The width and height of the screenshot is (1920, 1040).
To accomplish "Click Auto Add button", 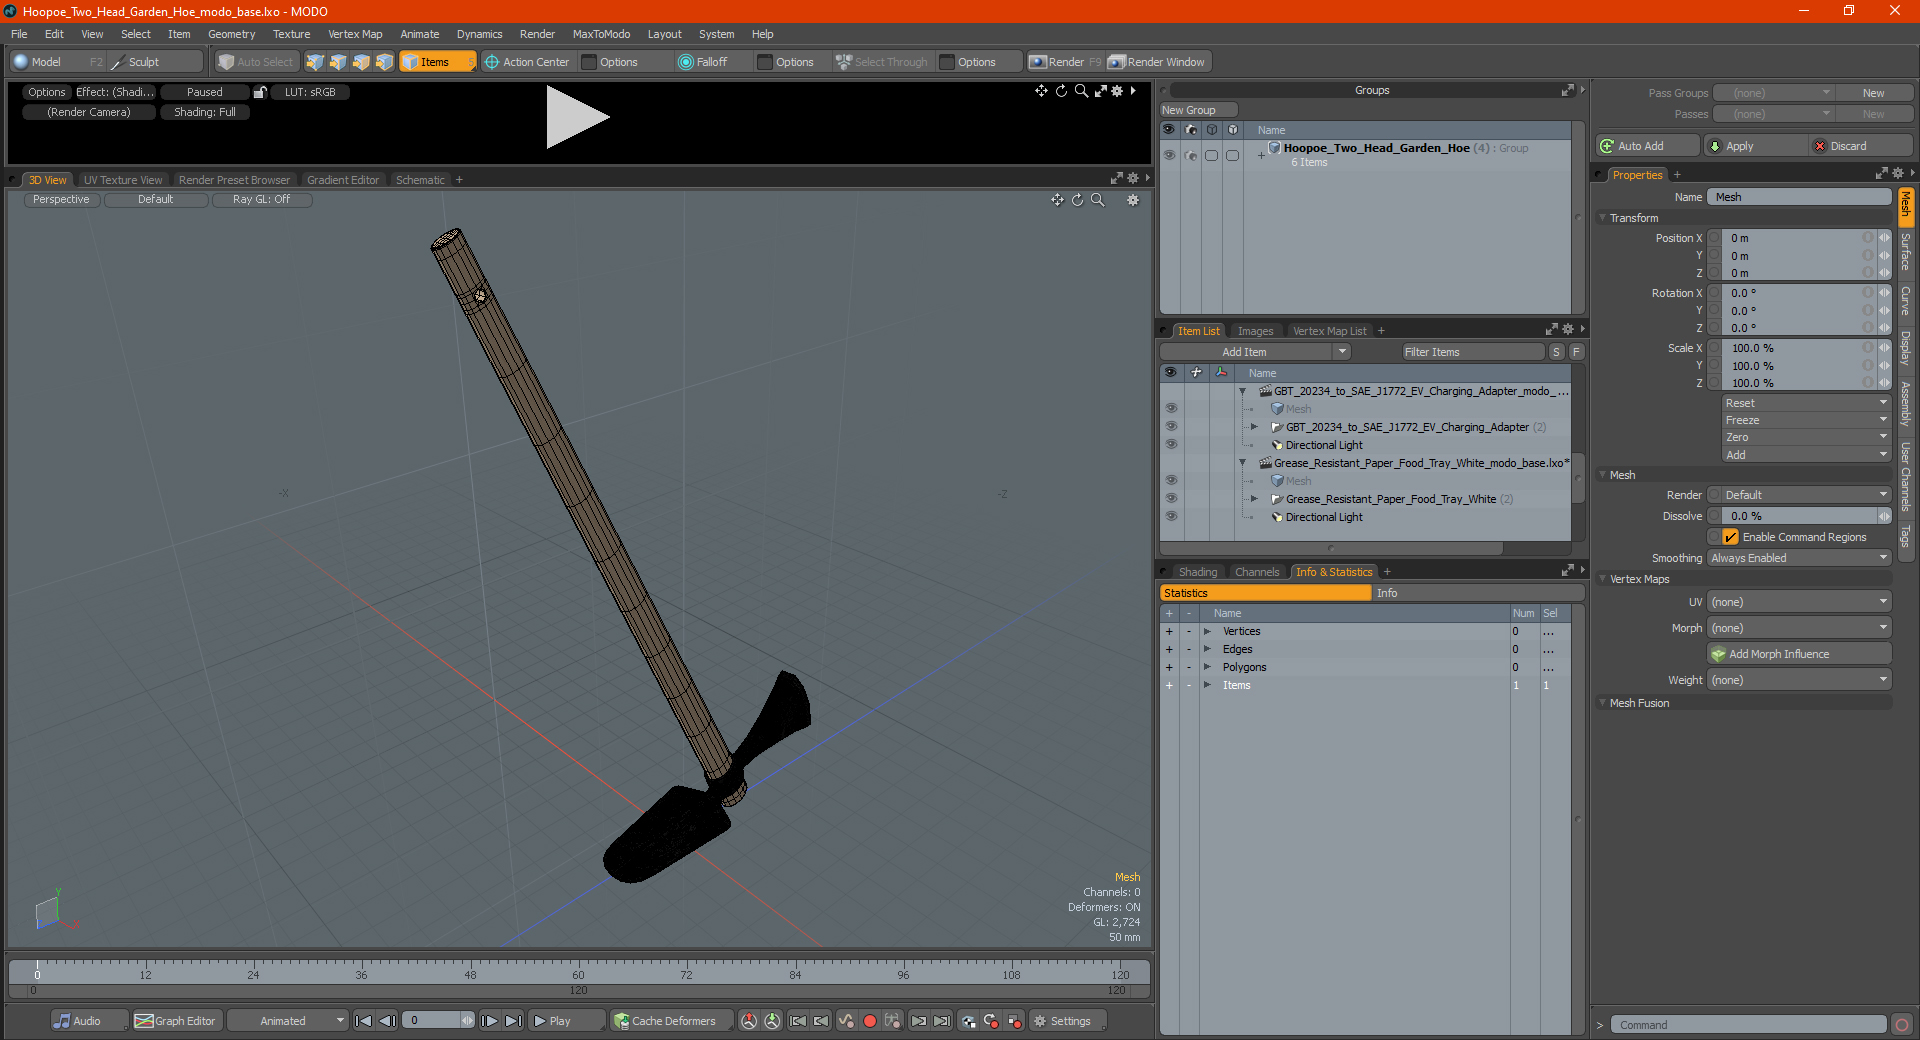I will [1647, 146].
